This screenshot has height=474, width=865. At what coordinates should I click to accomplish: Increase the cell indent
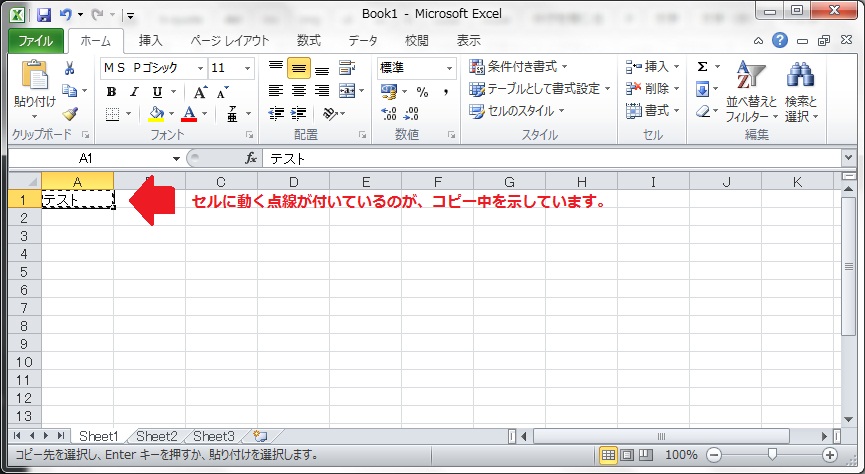(x=298, y=114)
